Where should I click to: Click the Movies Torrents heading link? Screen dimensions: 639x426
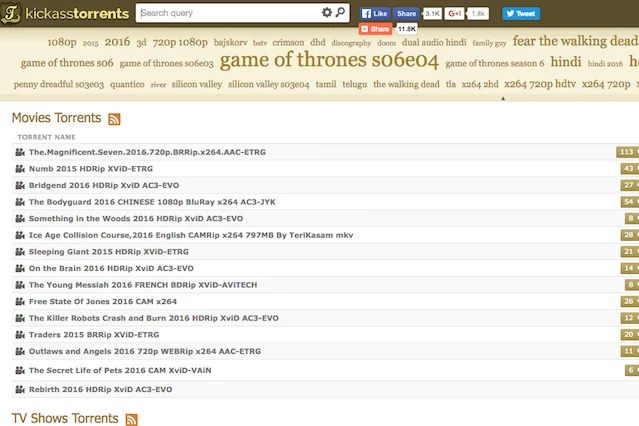(x=56, y=118)
